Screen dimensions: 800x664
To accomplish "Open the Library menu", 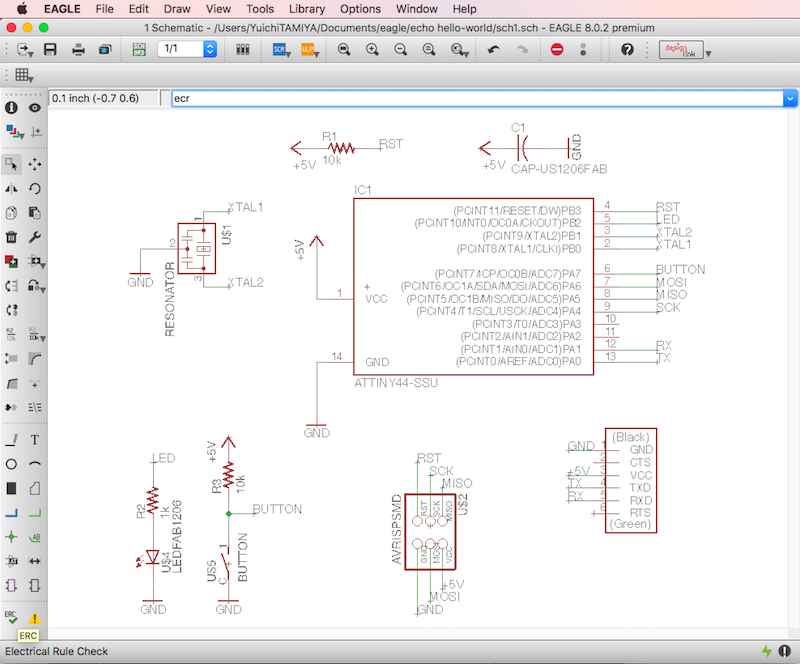I will (307, 9).
